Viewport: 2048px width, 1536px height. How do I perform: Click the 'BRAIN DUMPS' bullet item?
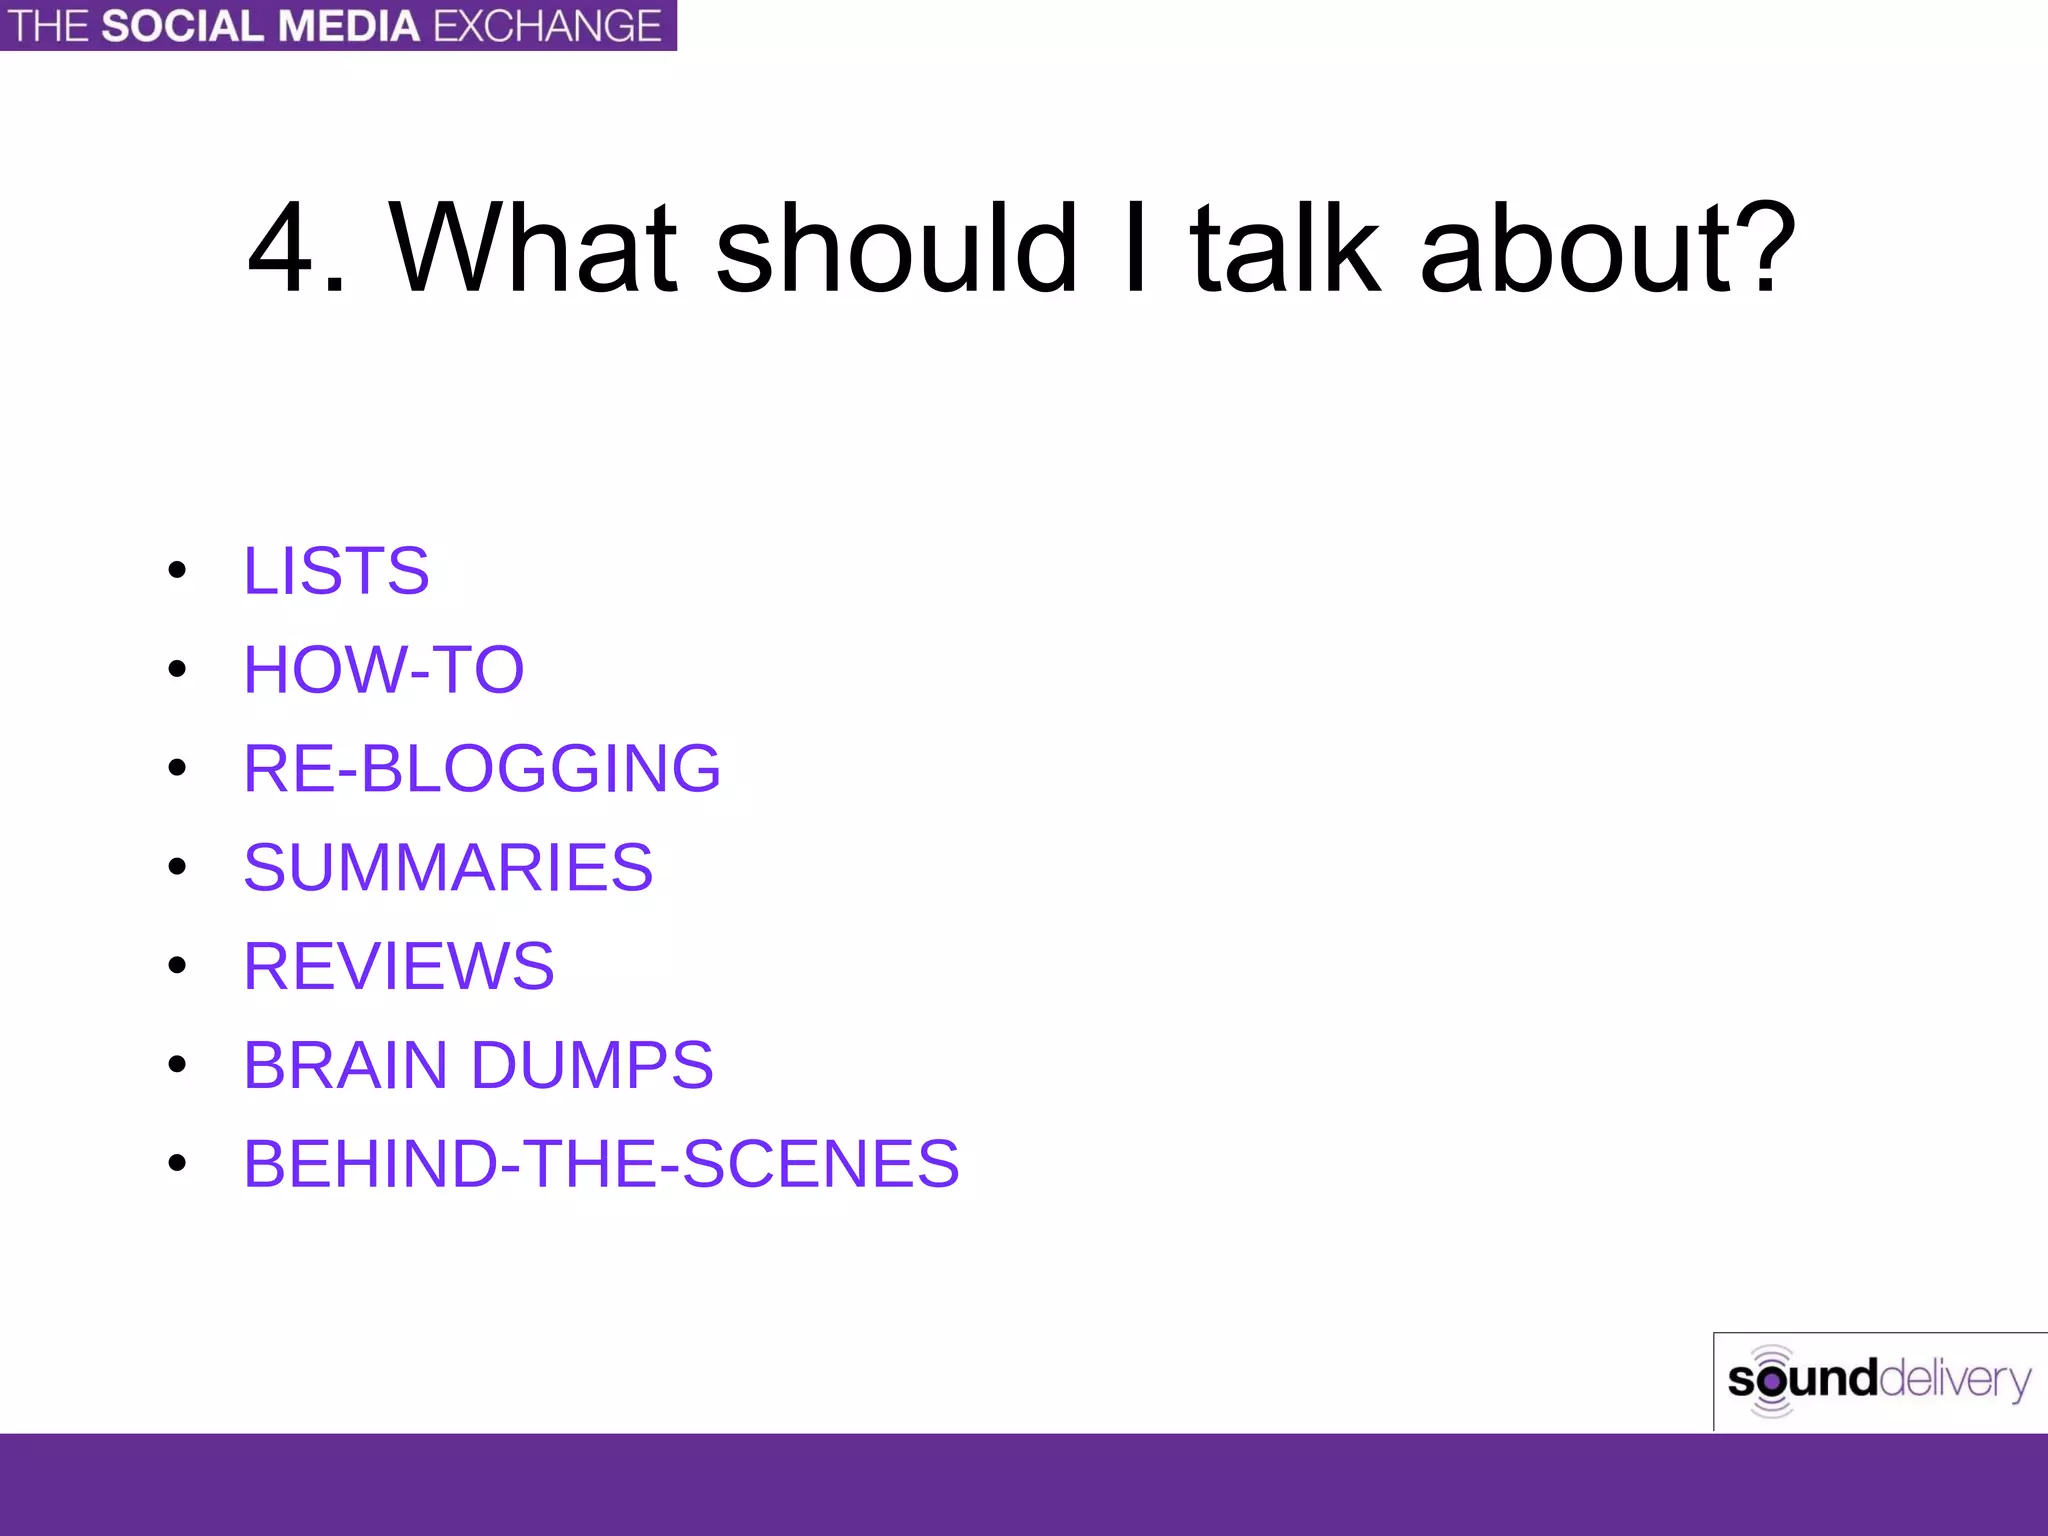(x=479, y=1064)
